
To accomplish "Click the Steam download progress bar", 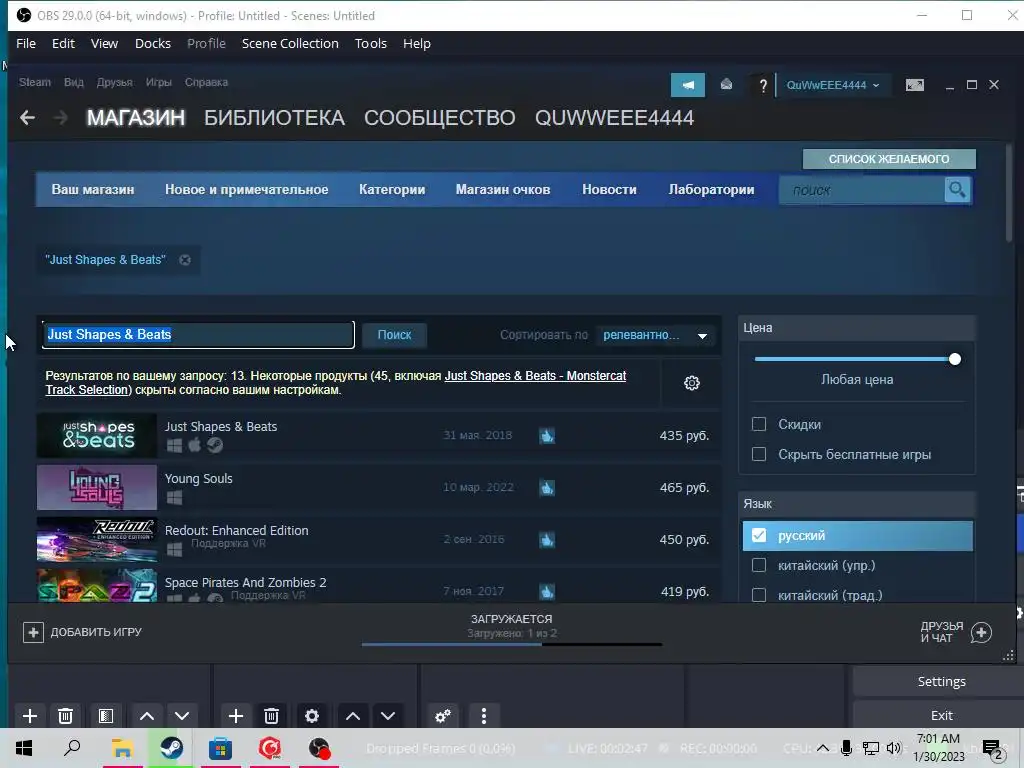I will click(x=512, y=645).
